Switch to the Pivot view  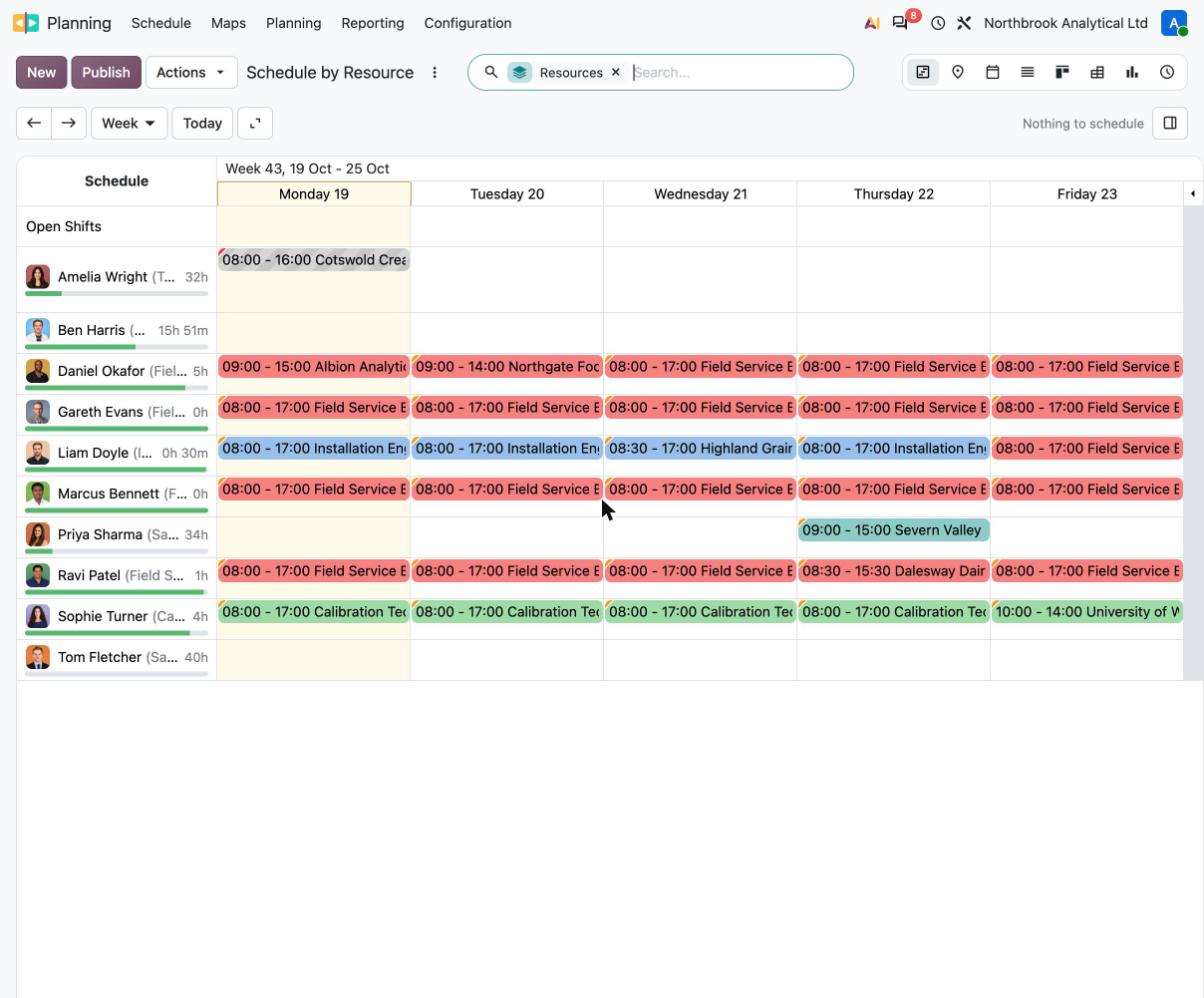1097,72
